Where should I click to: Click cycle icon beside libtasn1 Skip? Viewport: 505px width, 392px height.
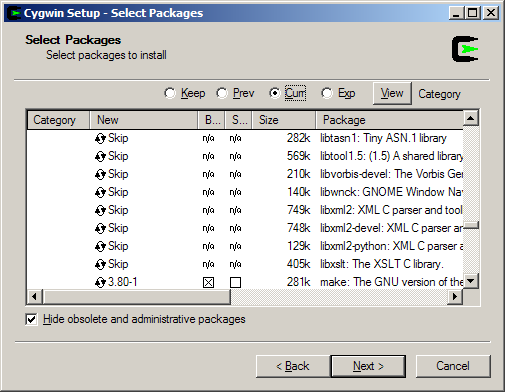[x=100, y=138]
